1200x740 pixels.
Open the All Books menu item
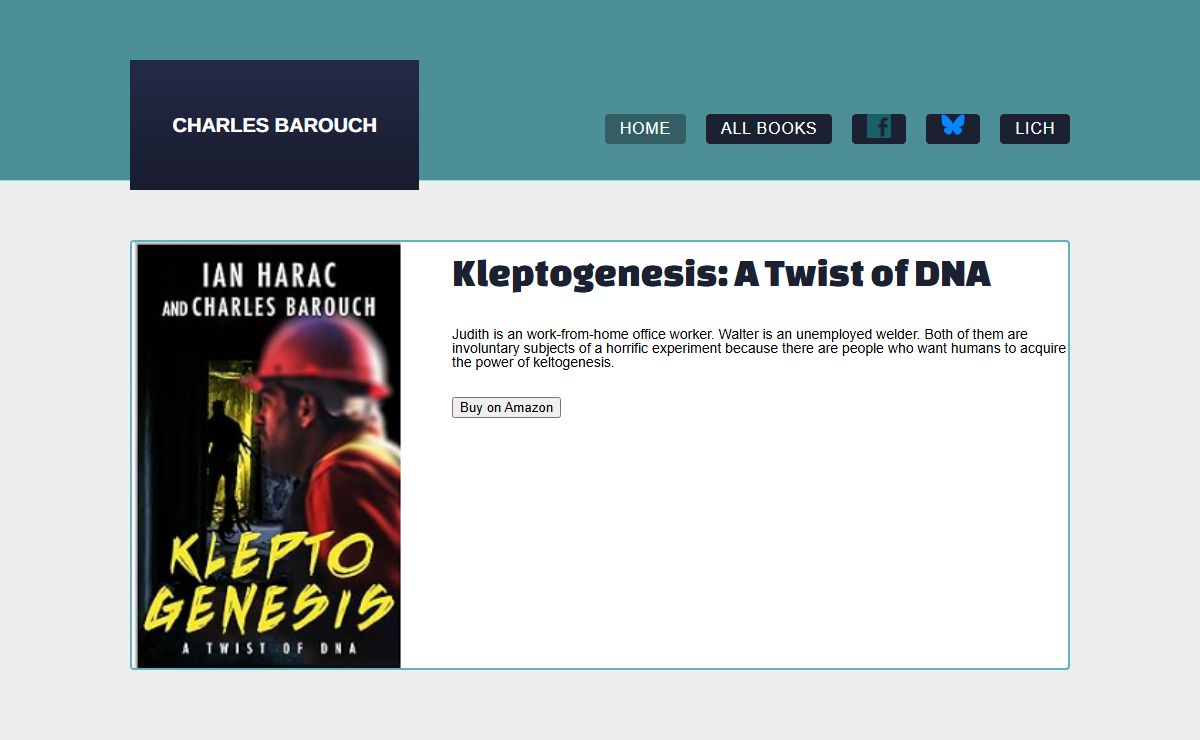(769, 129)
